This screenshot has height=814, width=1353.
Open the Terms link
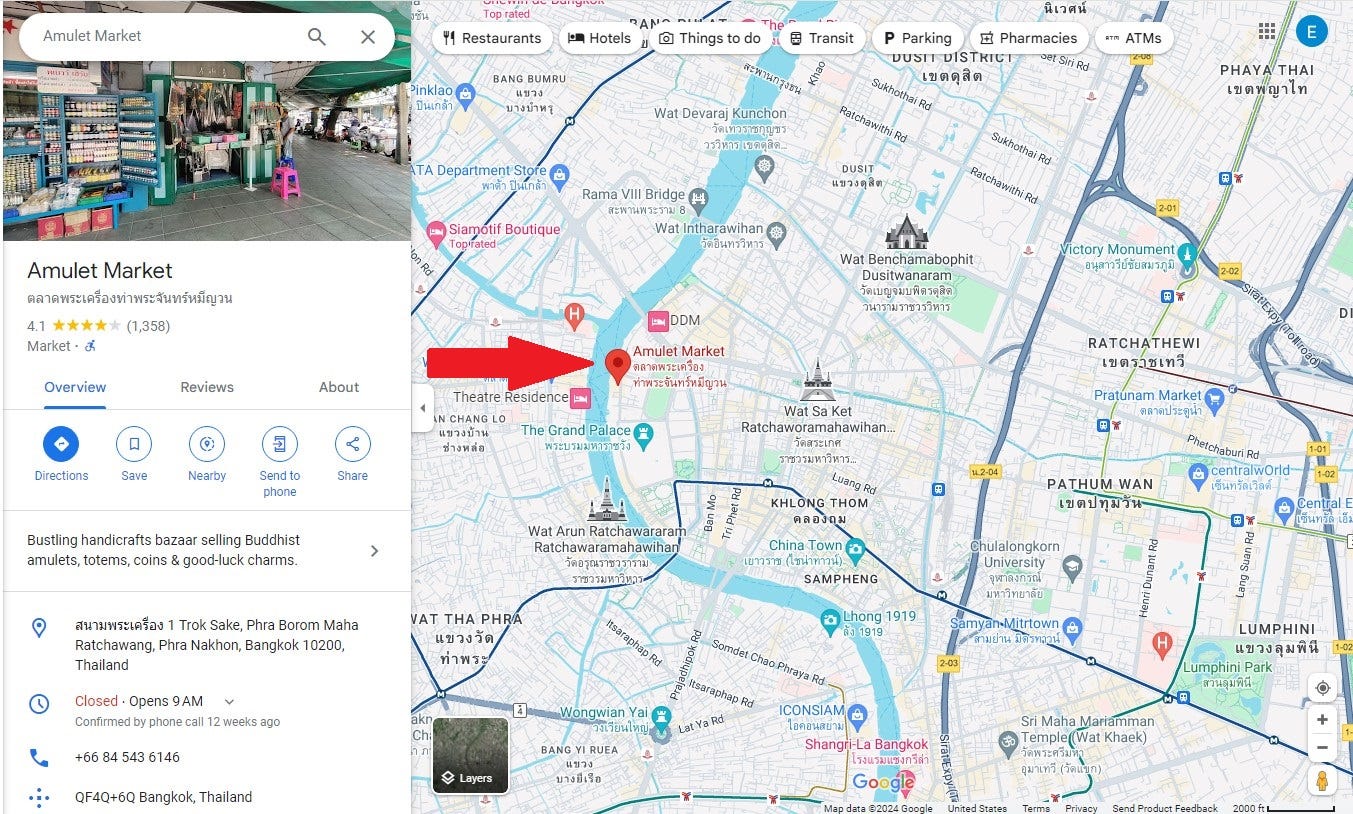coord(1036,808)
